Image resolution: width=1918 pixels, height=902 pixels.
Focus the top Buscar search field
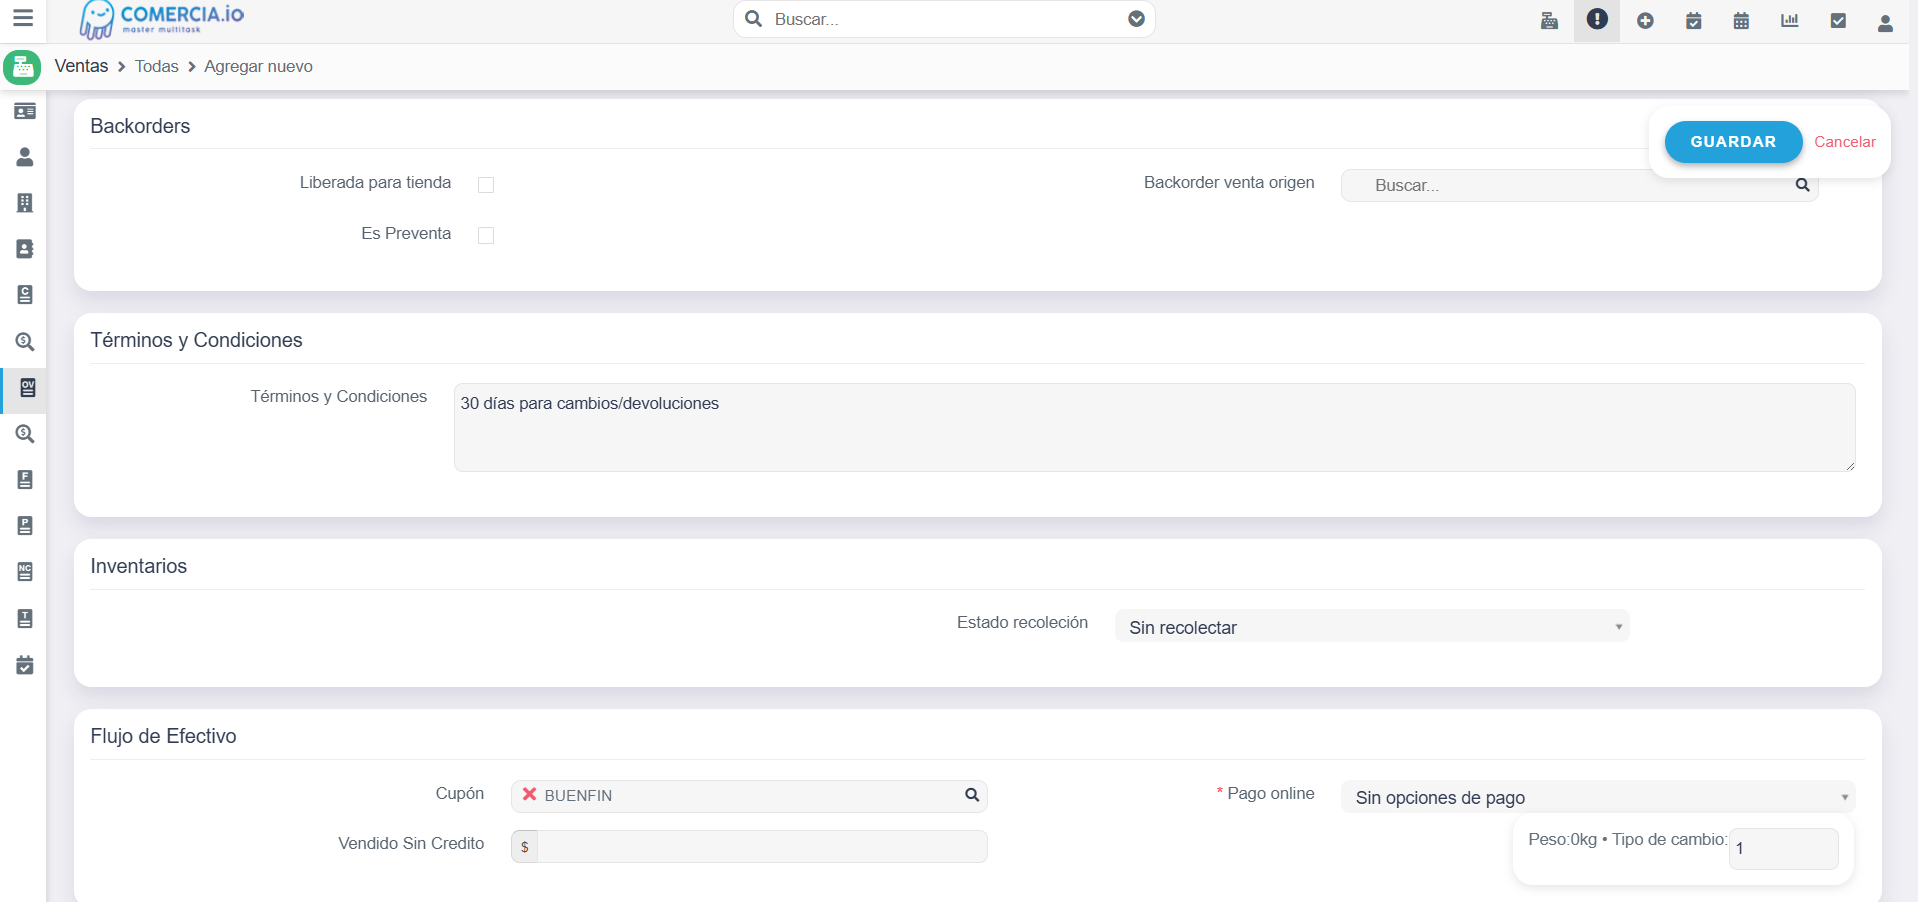tap(944, 19)
